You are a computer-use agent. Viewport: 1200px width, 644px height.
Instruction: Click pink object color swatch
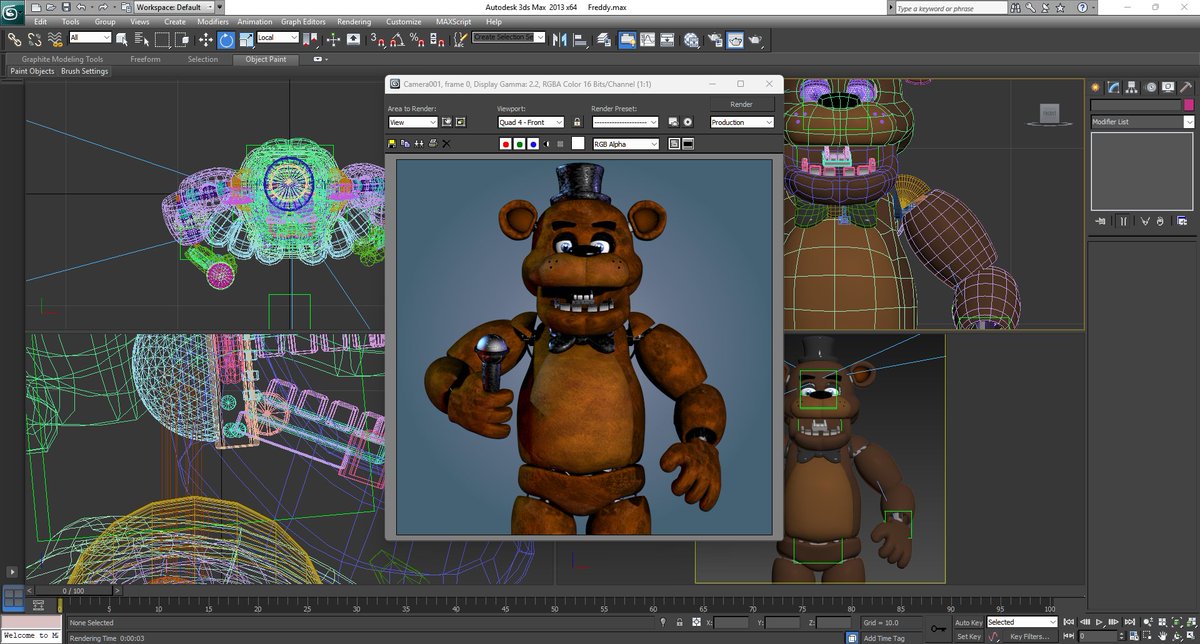(x=1188, y=104)
